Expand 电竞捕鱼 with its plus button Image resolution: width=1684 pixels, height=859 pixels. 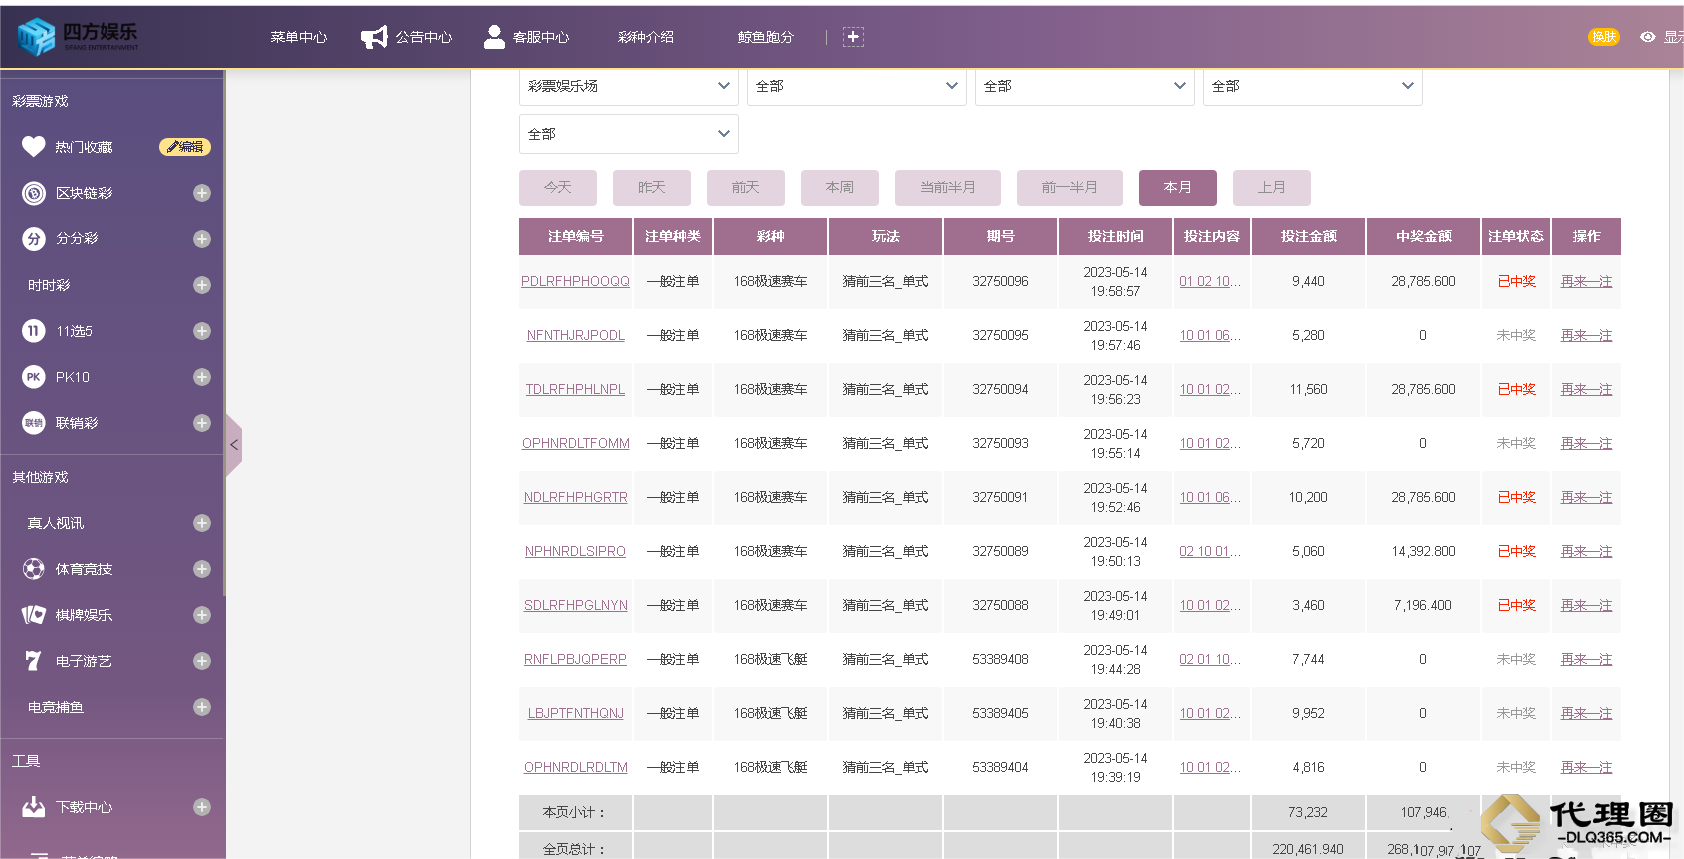[202, 707]
